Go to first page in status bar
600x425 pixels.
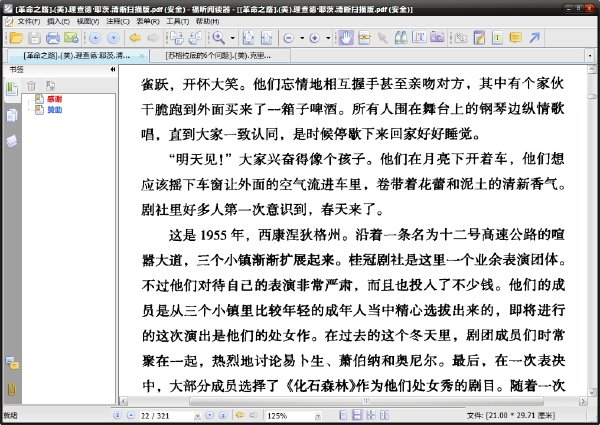117,415
